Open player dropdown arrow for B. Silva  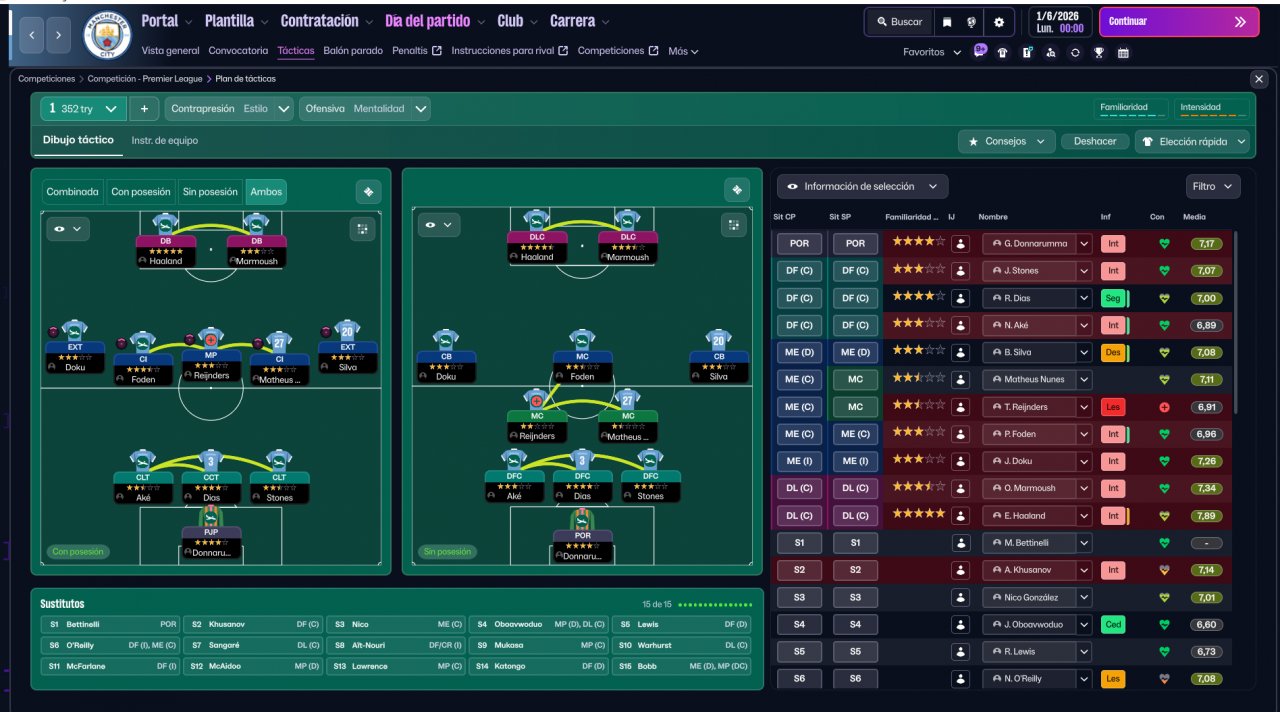click(x=1083, y=352)
